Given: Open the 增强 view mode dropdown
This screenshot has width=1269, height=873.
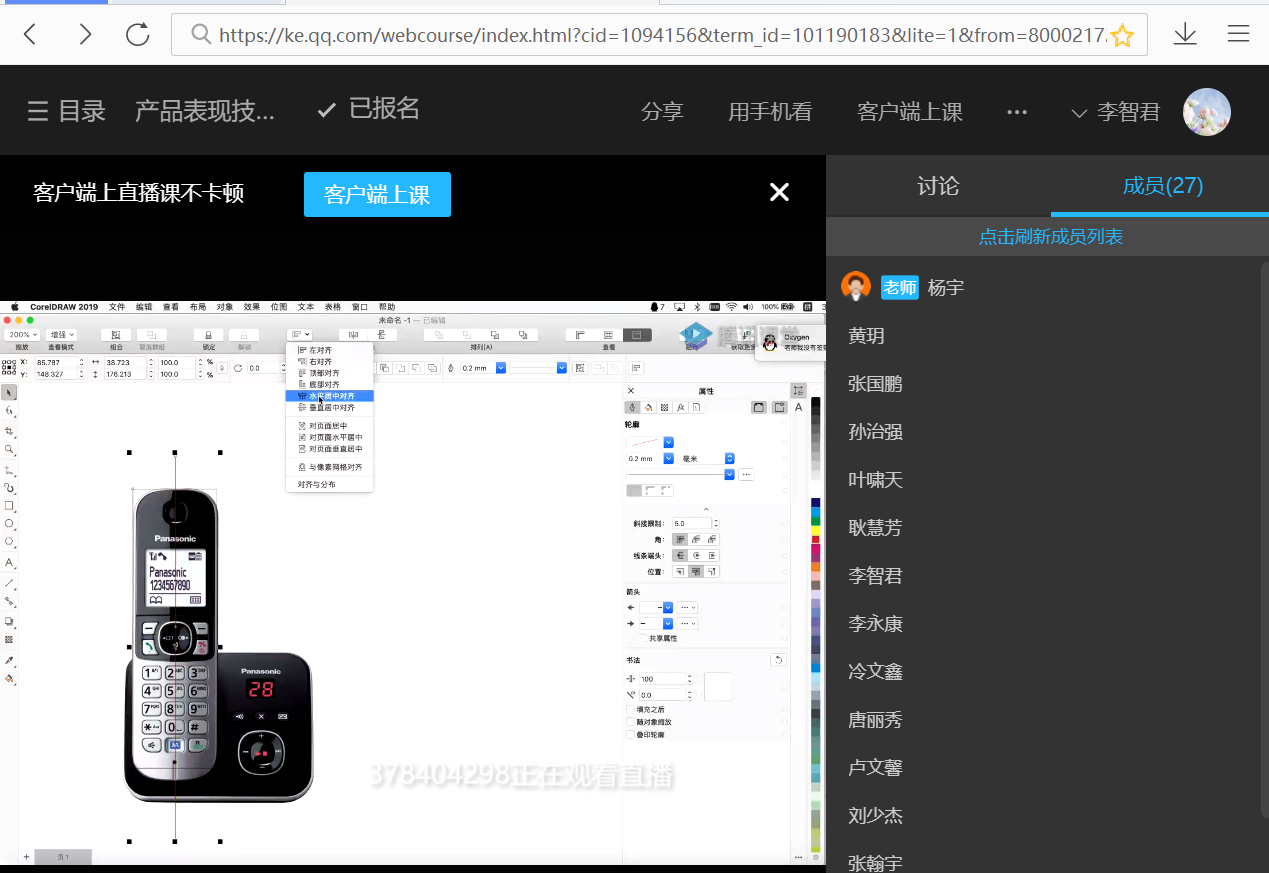Looking at the screenshot, I should 61,334.
